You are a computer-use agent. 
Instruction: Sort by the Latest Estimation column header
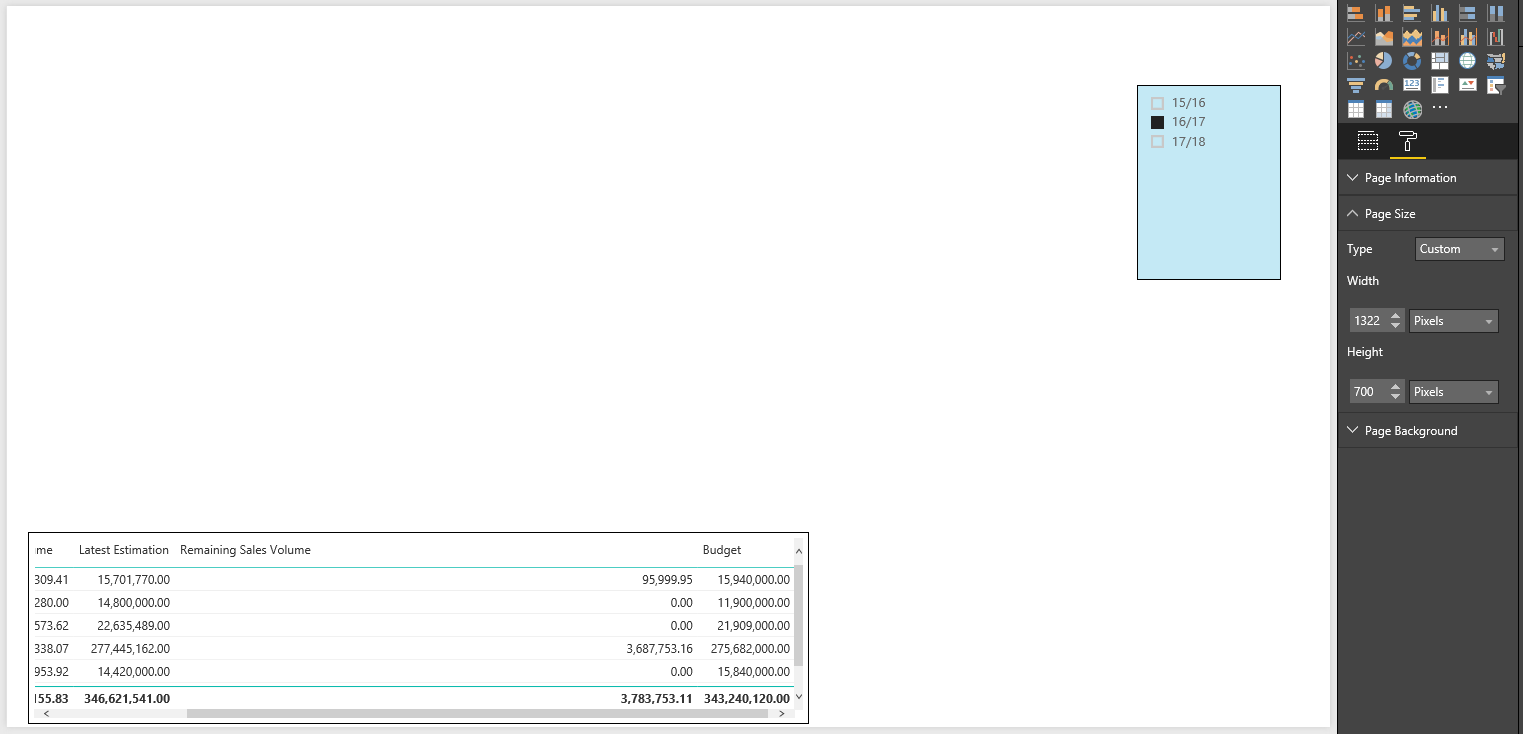click(124, 550)
